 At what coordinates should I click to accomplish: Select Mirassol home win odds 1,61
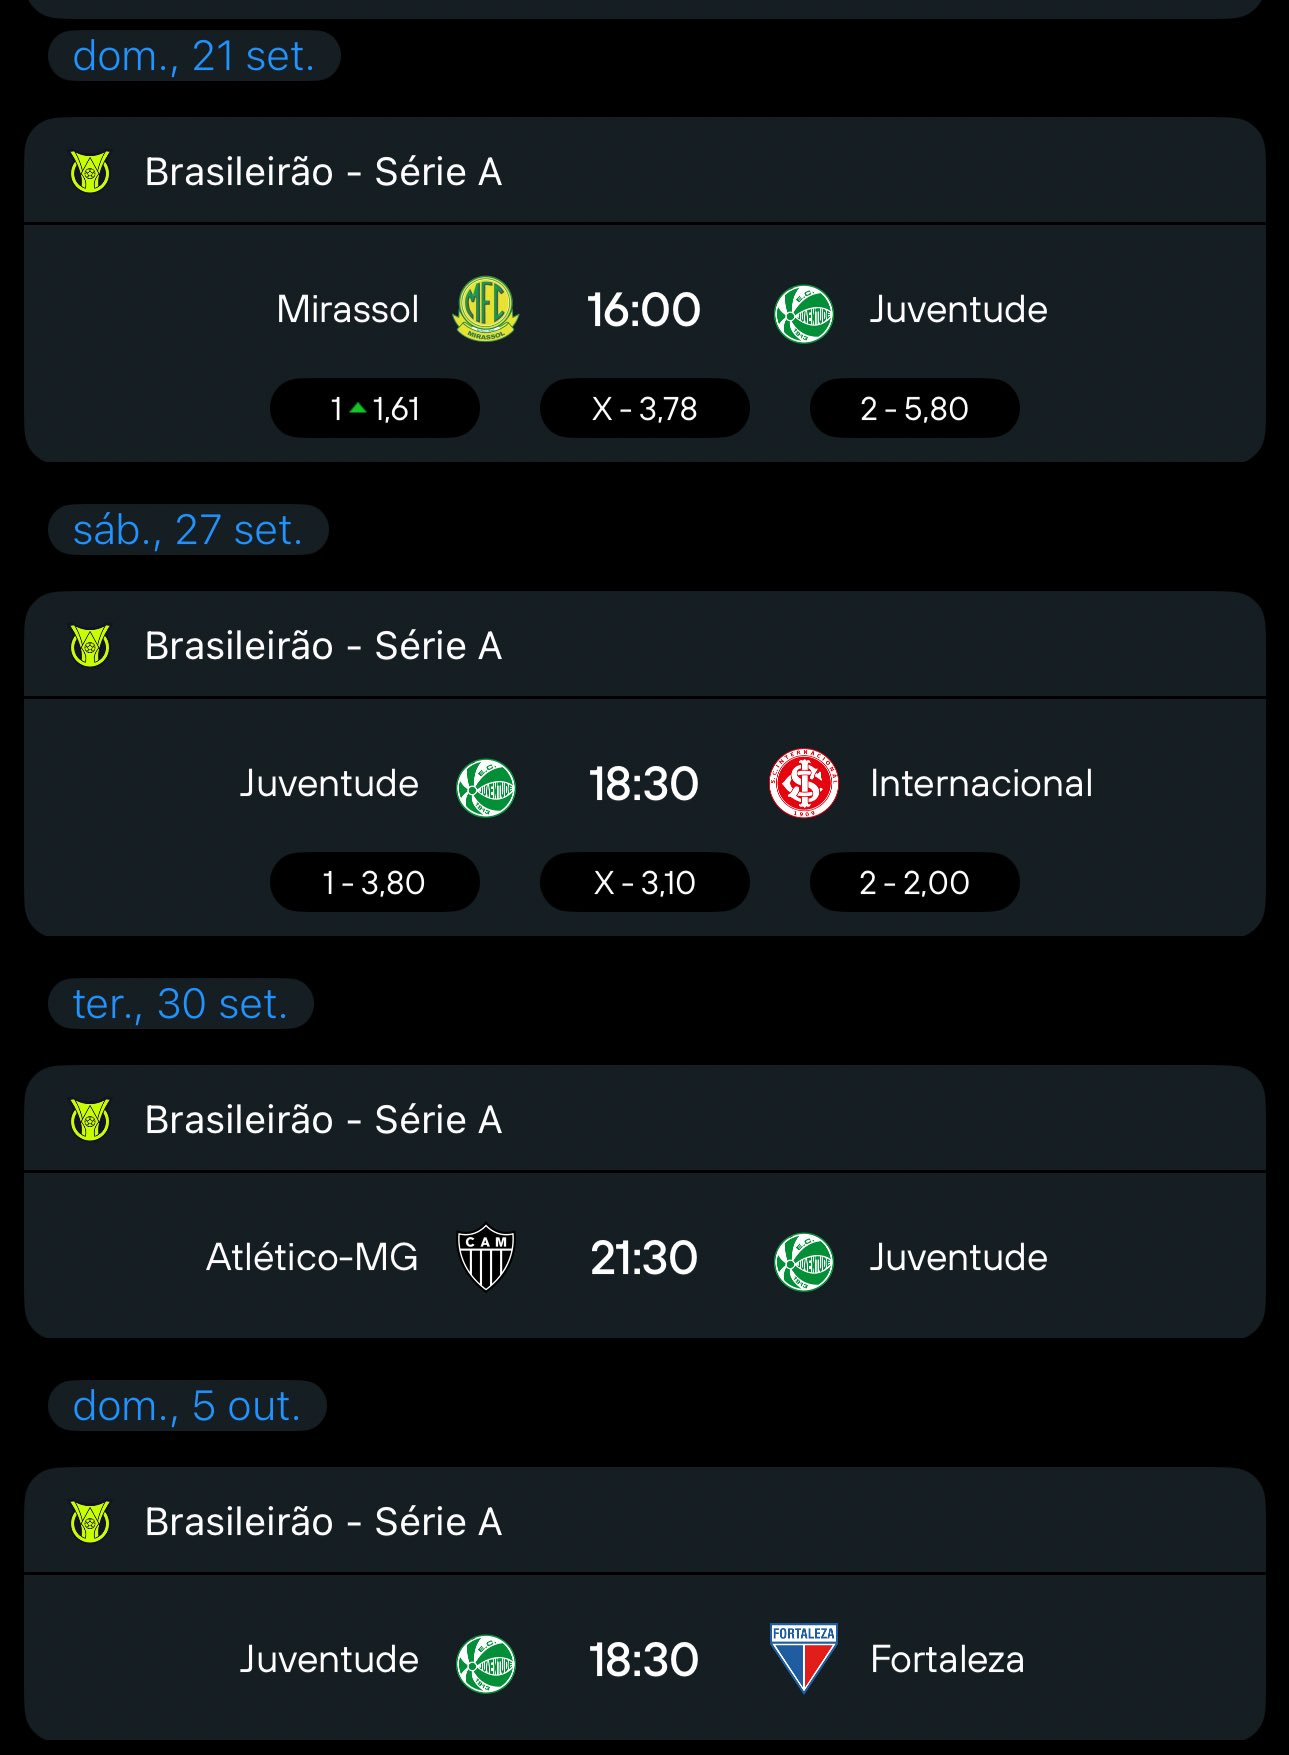[375, 408]
